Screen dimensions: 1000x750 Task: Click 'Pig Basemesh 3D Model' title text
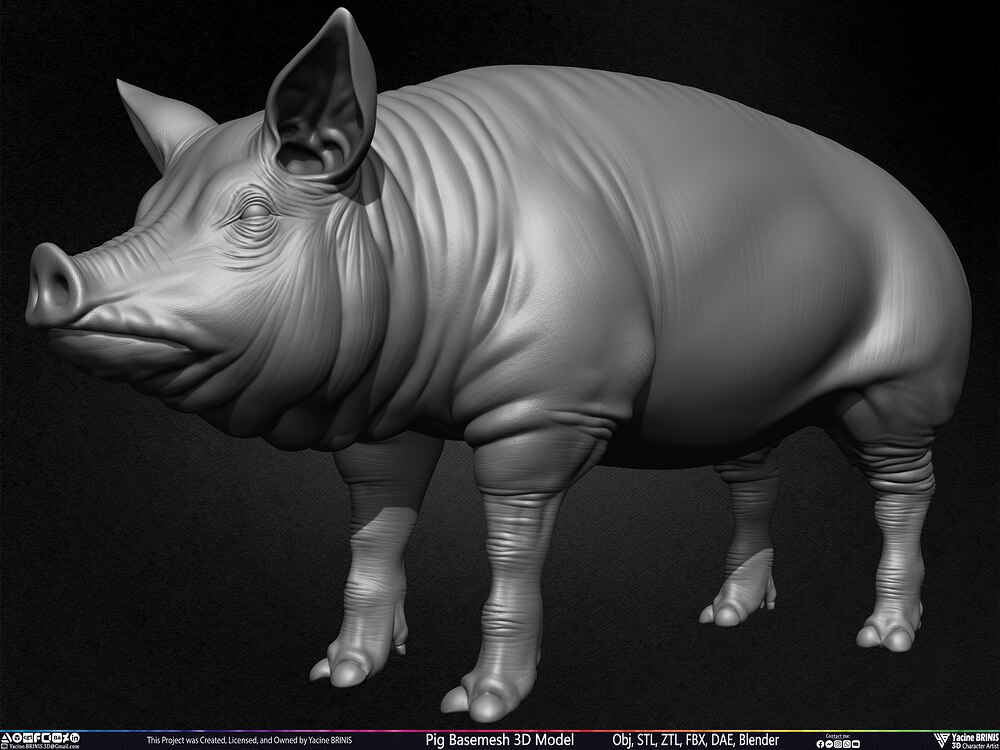point(501,740)
